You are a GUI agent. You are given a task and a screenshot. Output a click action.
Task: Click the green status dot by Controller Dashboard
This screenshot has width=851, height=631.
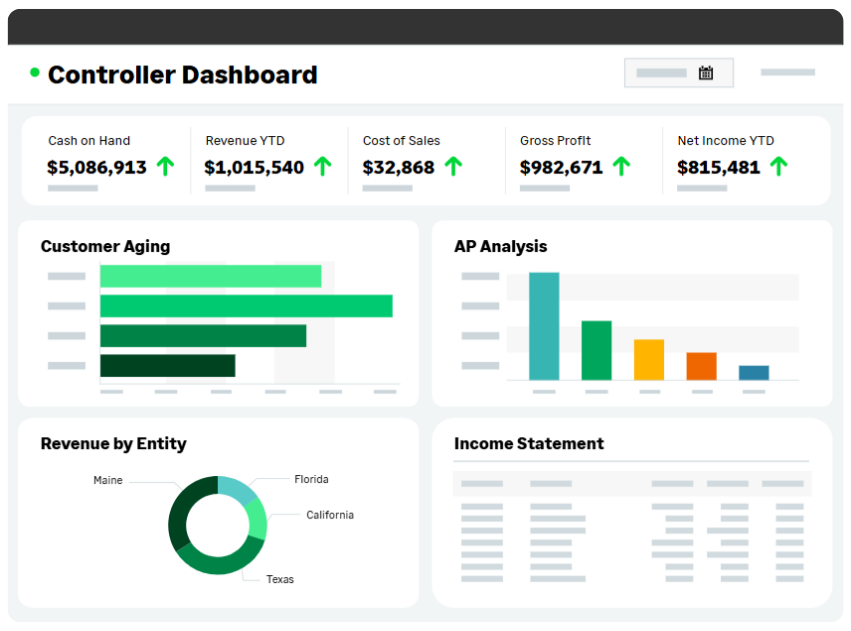pos(35,73)
